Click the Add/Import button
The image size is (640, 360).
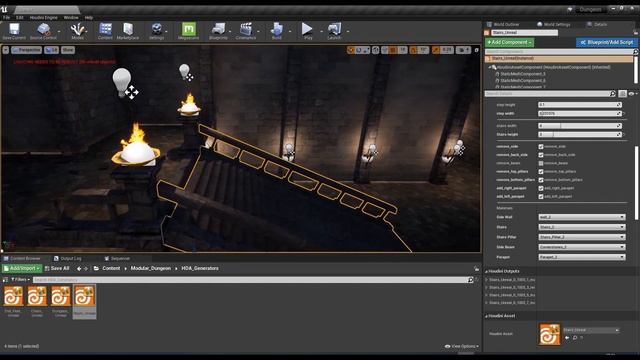(22, 269)
